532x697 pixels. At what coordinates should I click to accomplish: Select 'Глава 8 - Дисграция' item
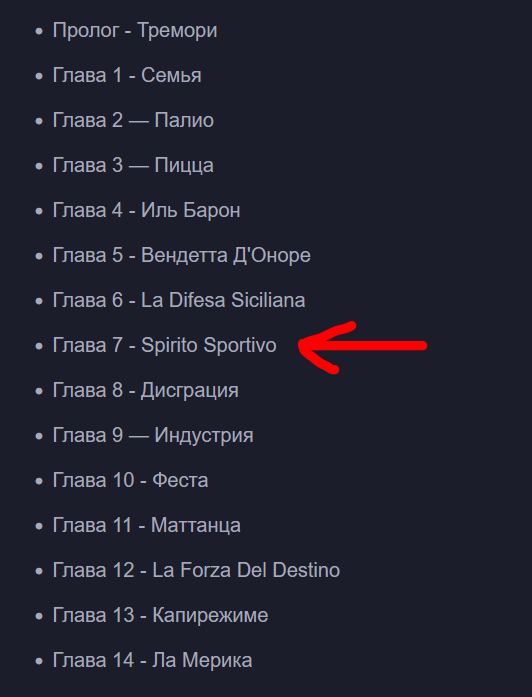pyautogui.click(x=145, y=390)
